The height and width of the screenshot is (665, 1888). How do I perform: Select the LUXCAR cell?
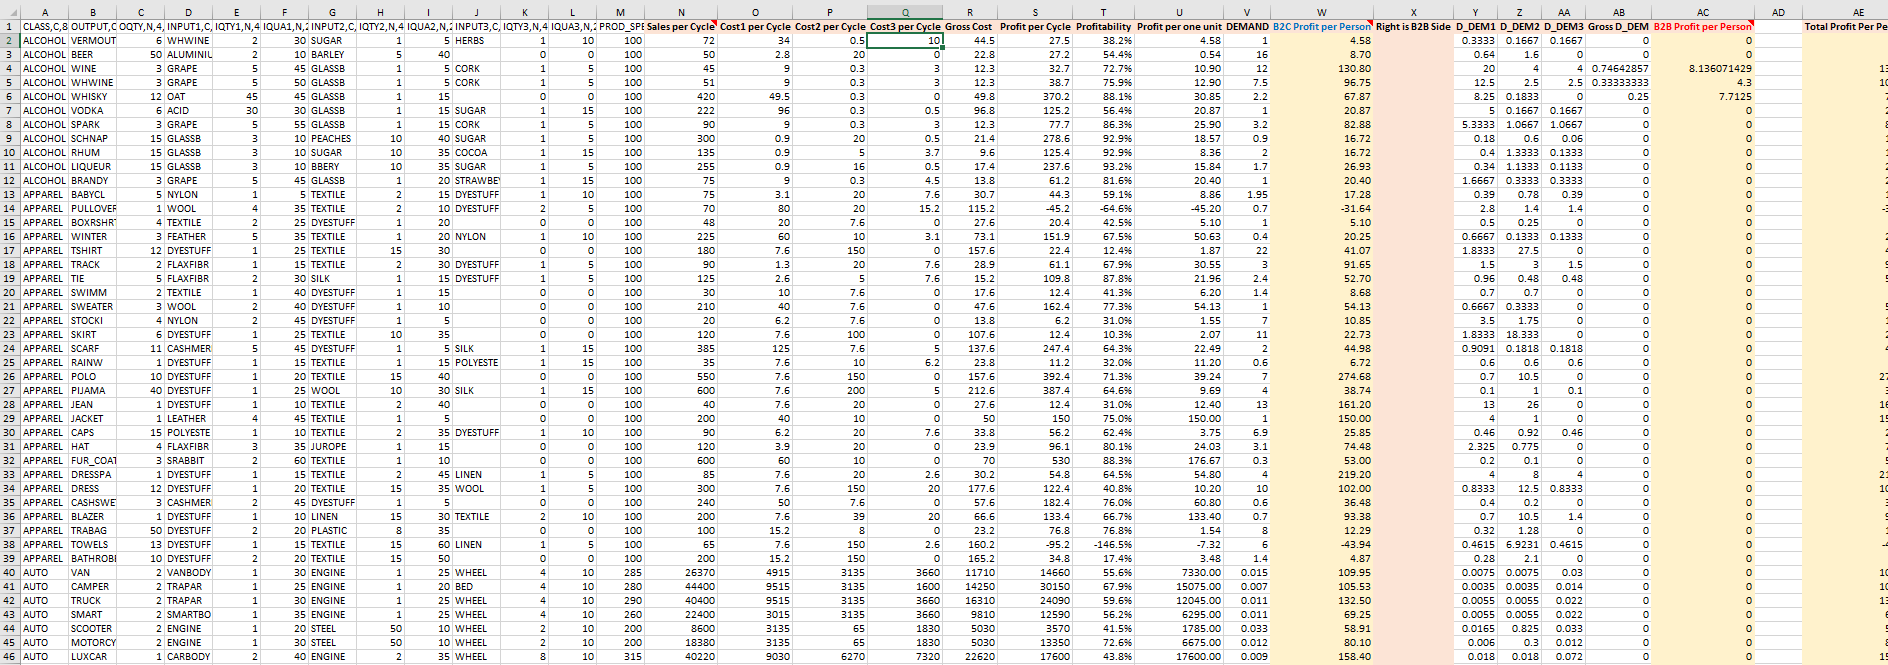coord(93,657)
